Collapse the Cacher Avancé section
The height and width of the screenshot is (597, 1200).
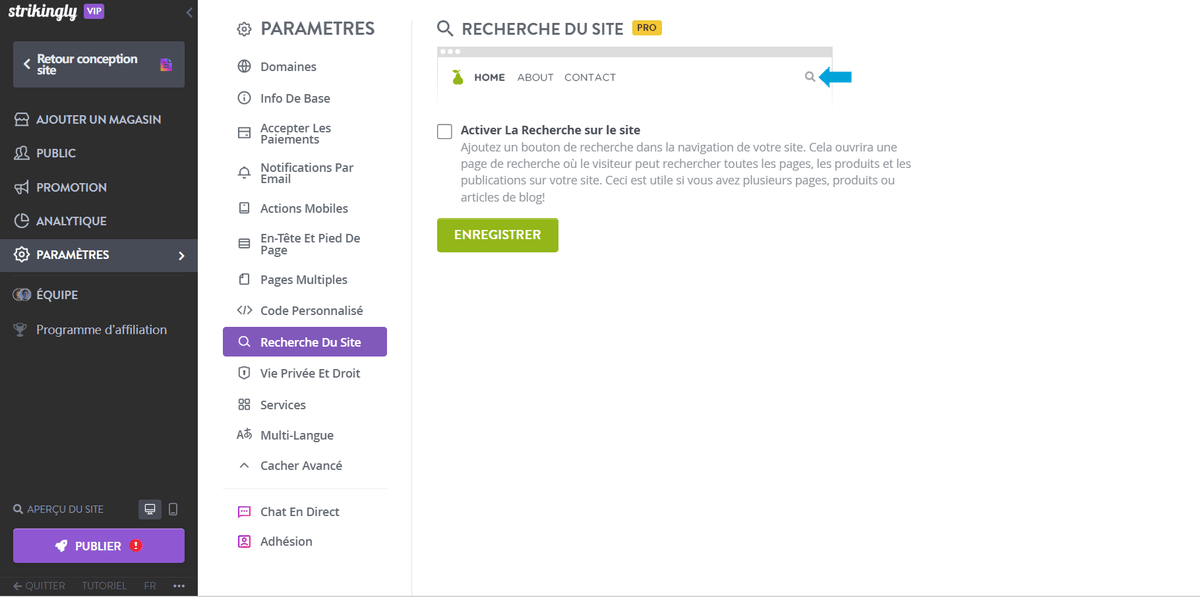coord(241,464)
